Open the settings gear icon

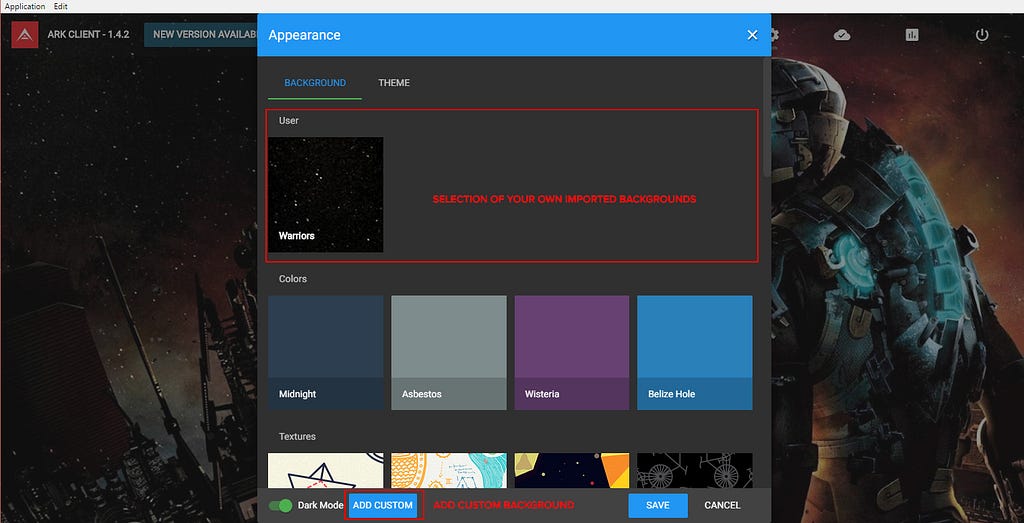pyautogui.click(x=775, y=35)
